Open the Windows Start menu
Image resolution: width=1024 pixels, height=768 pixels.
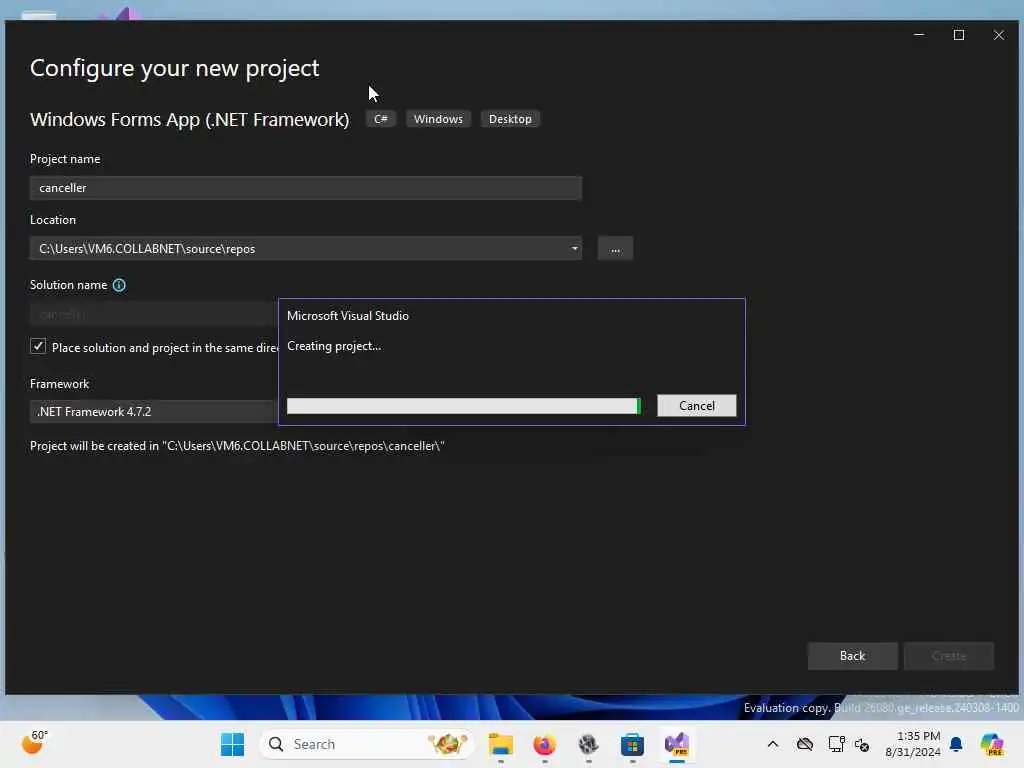pos(232,744)
